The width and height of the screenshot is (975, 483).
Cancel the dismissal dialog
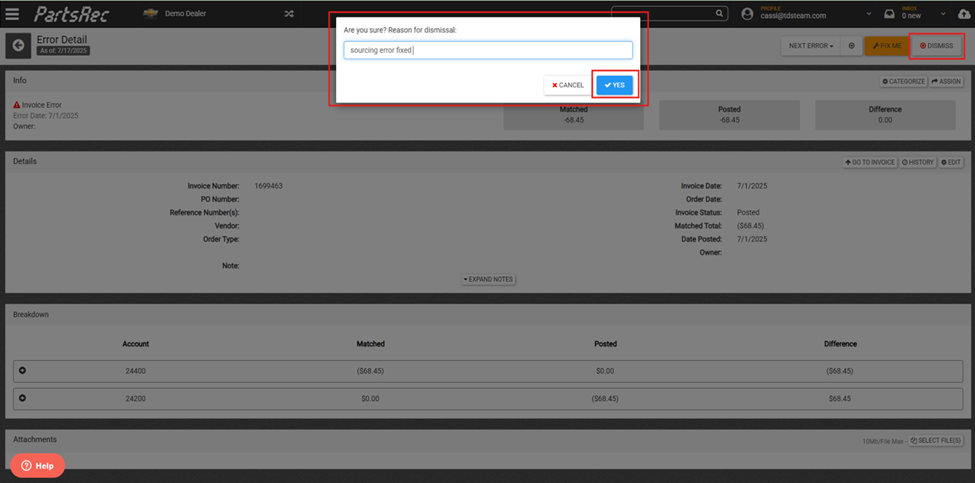(x=568, y=85)
